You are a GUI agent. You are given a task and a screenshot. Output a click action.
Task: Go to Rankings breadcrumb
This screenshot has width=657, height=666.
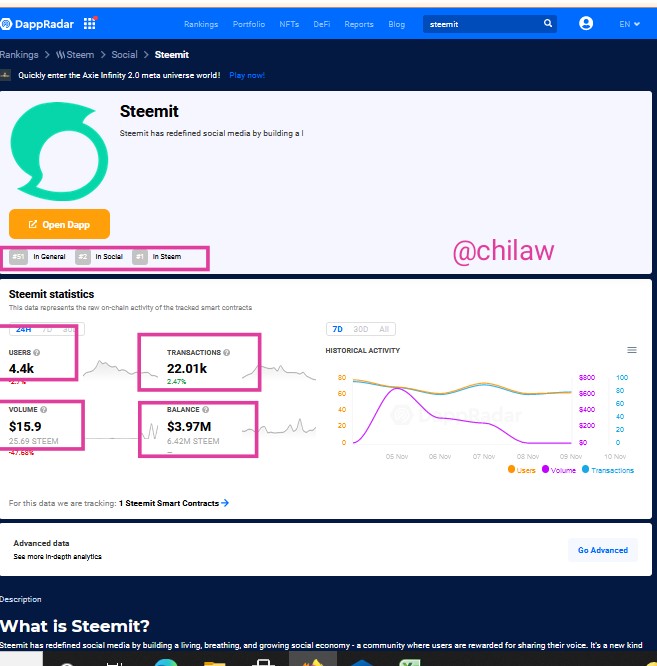tap(19, 55)
